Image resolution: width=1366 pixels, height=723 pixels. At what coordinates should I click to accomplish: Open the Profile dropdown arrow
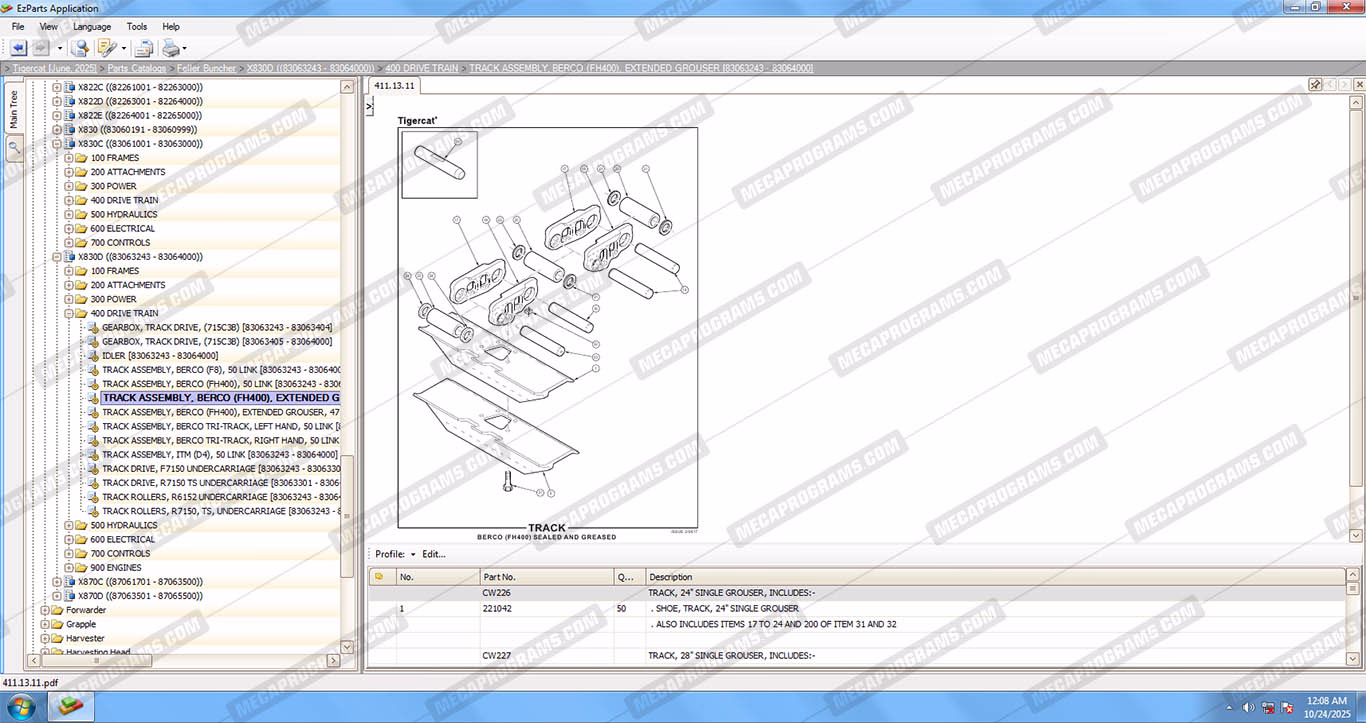point(413,554)
